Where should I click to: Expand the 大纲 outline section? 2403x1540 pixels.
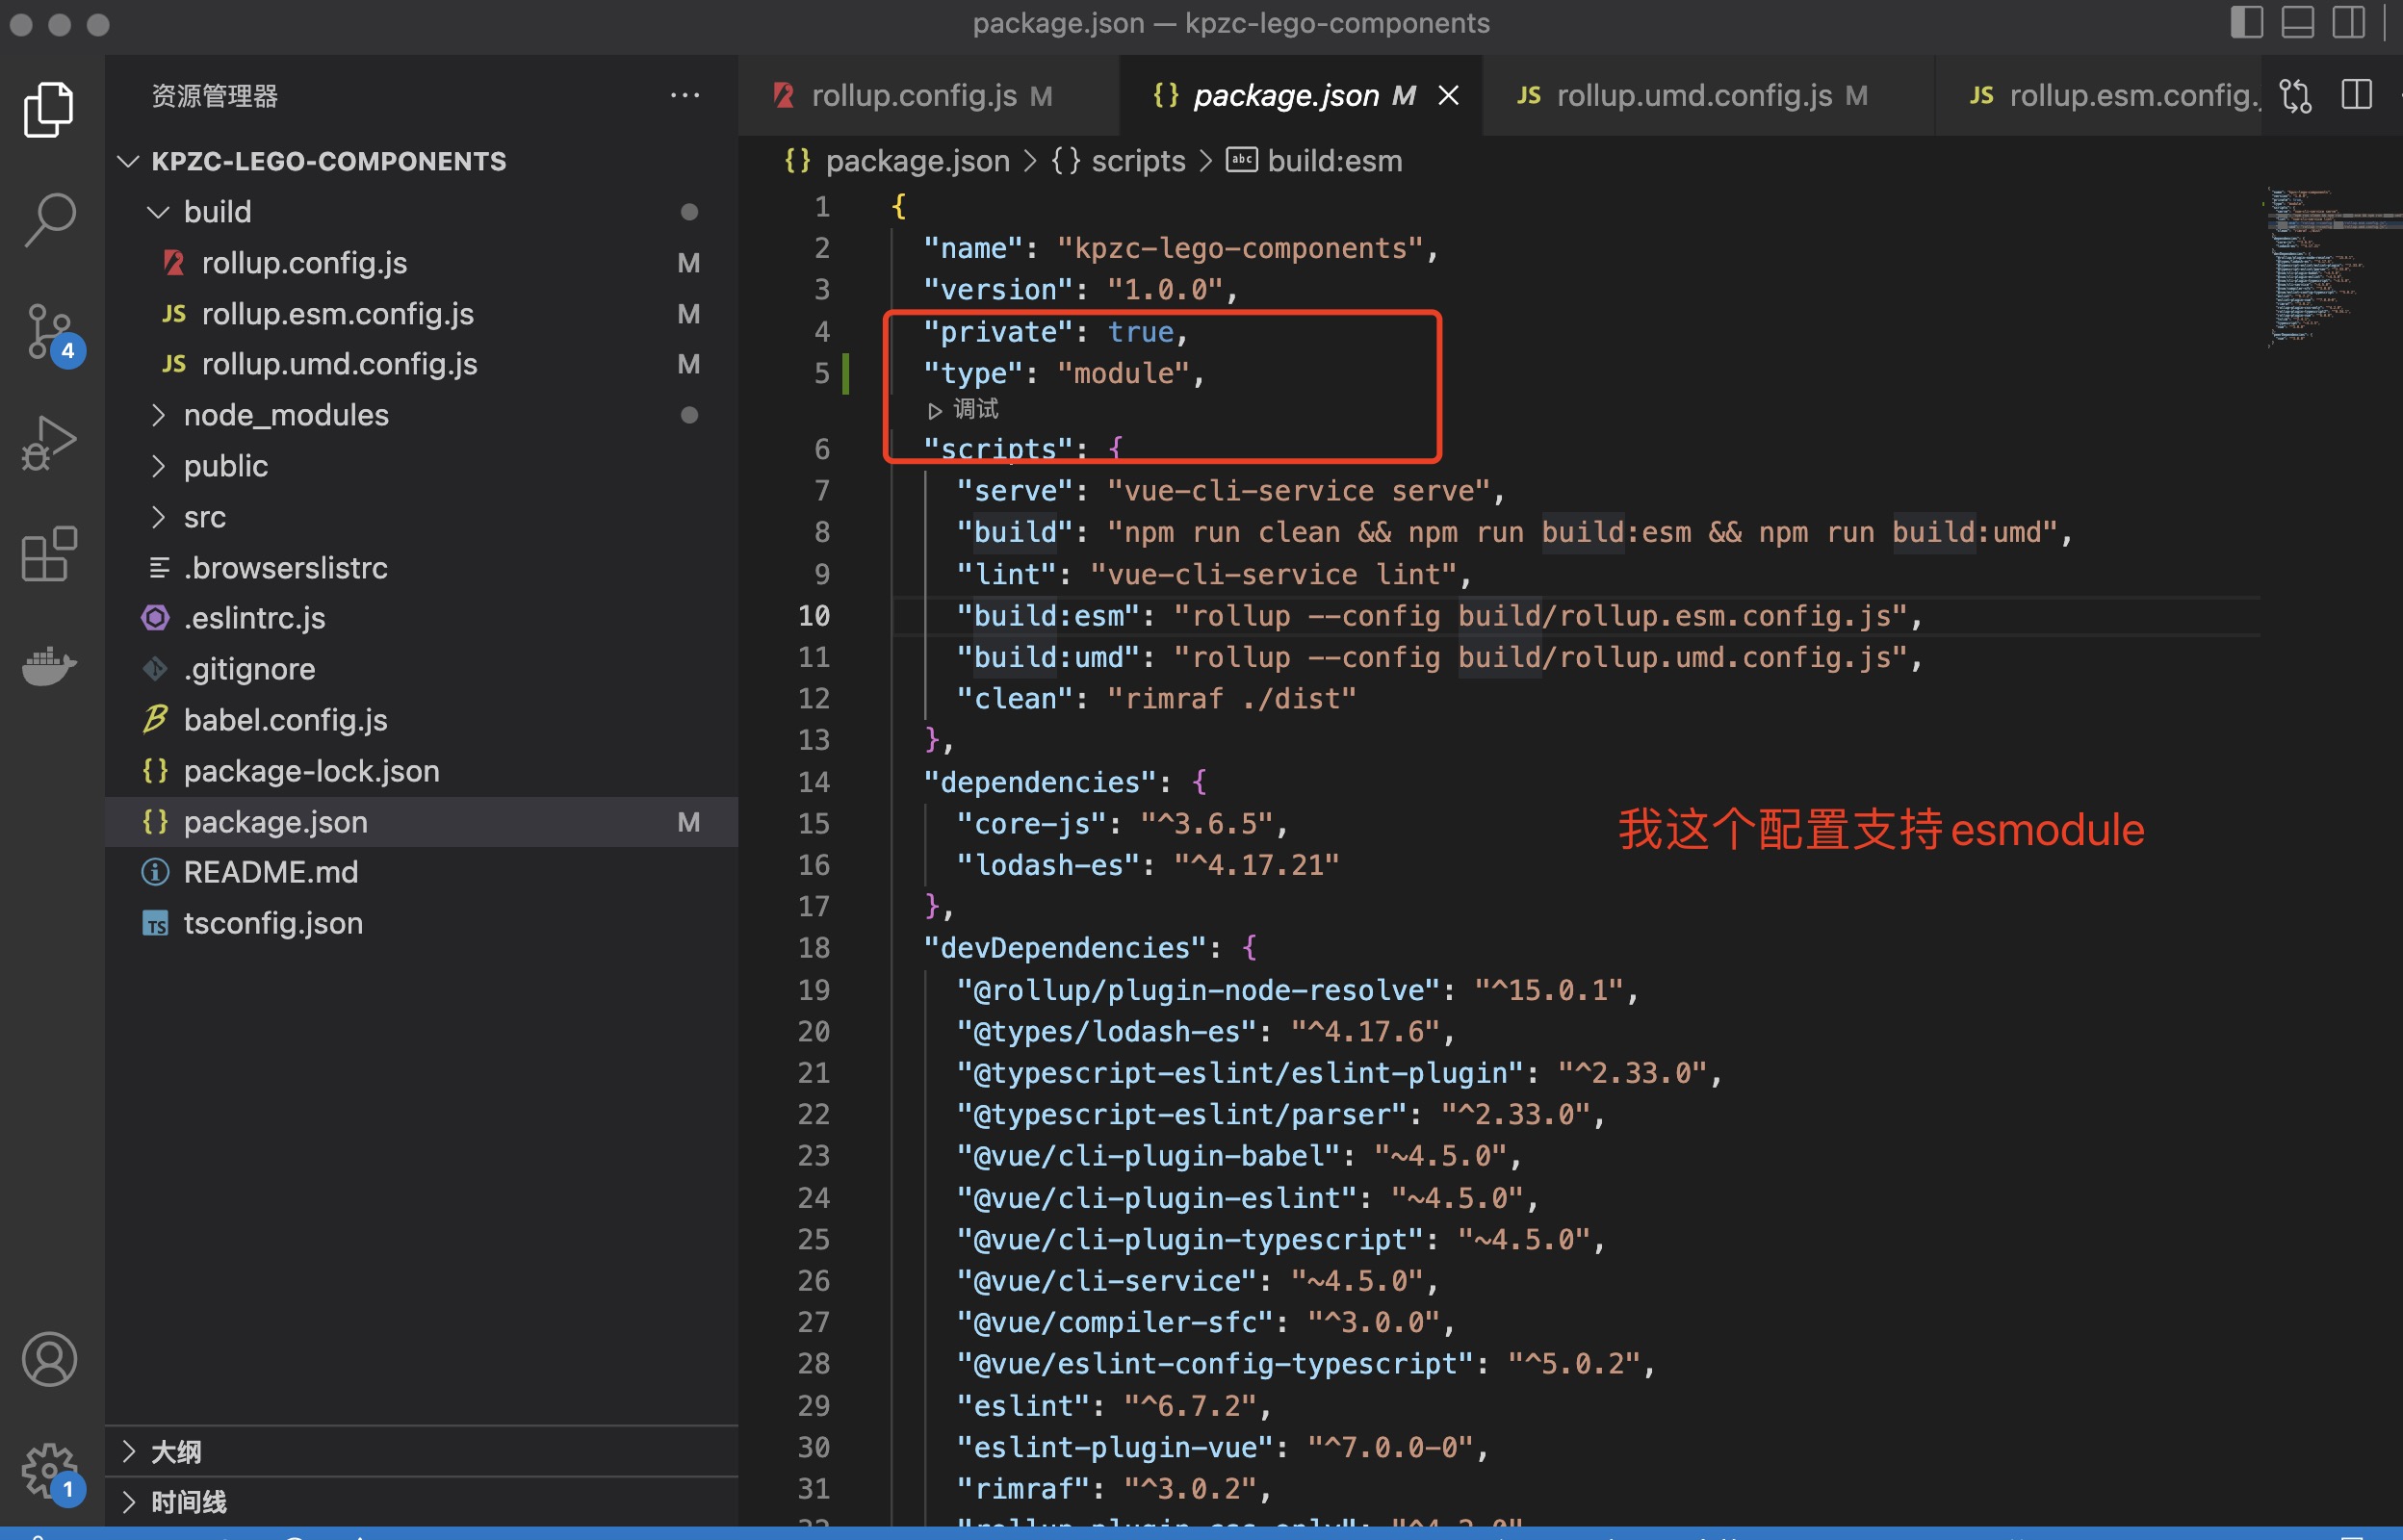[421, 1452]
